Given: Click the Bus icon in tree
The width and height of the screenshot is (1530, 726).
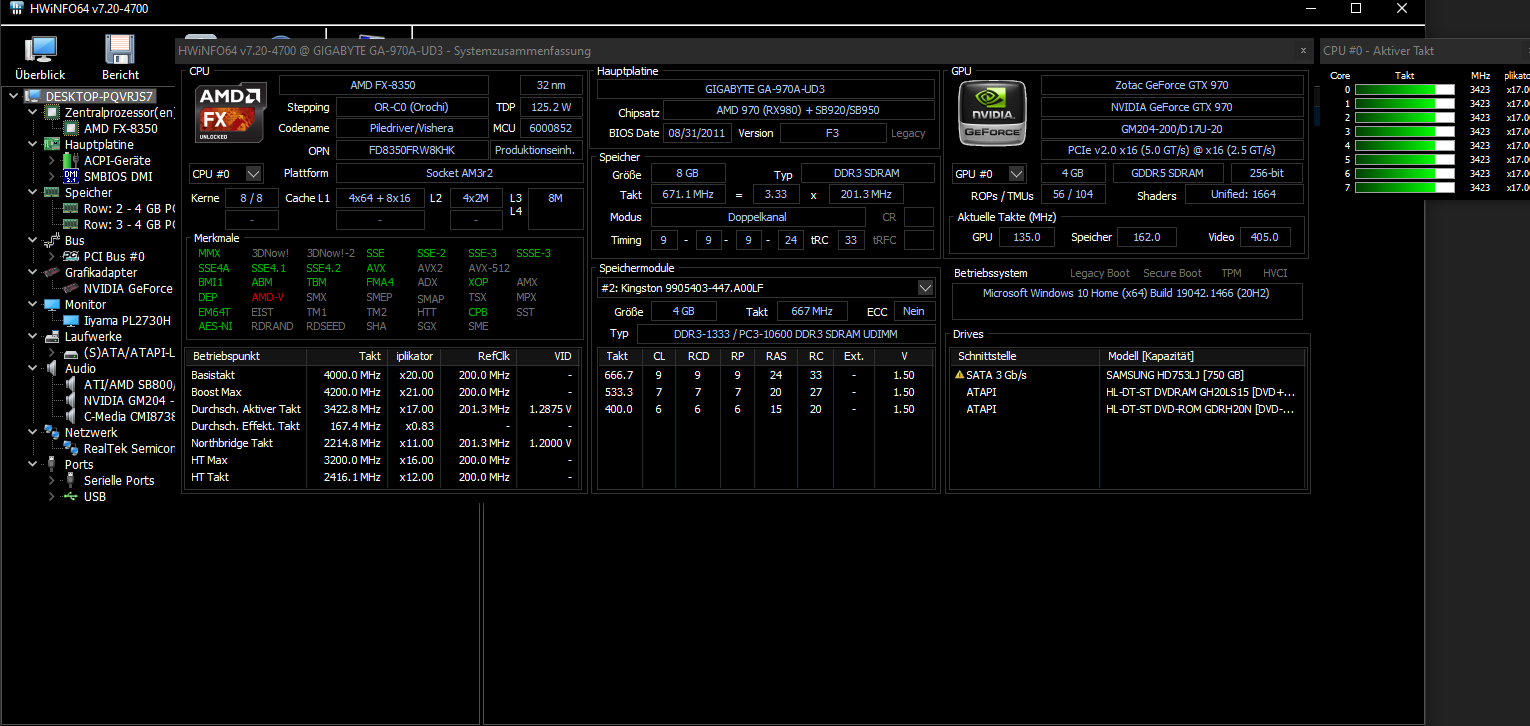Looking at the screenshot, I should coord(54,240).
